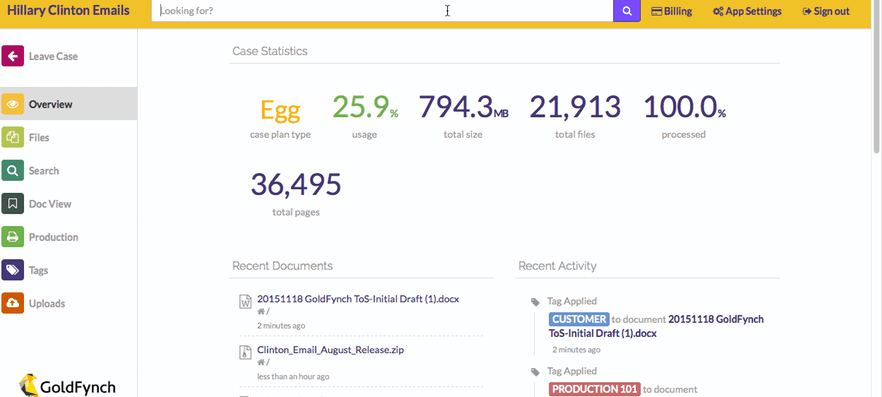Click the 25.9% usage statistic

365,107
